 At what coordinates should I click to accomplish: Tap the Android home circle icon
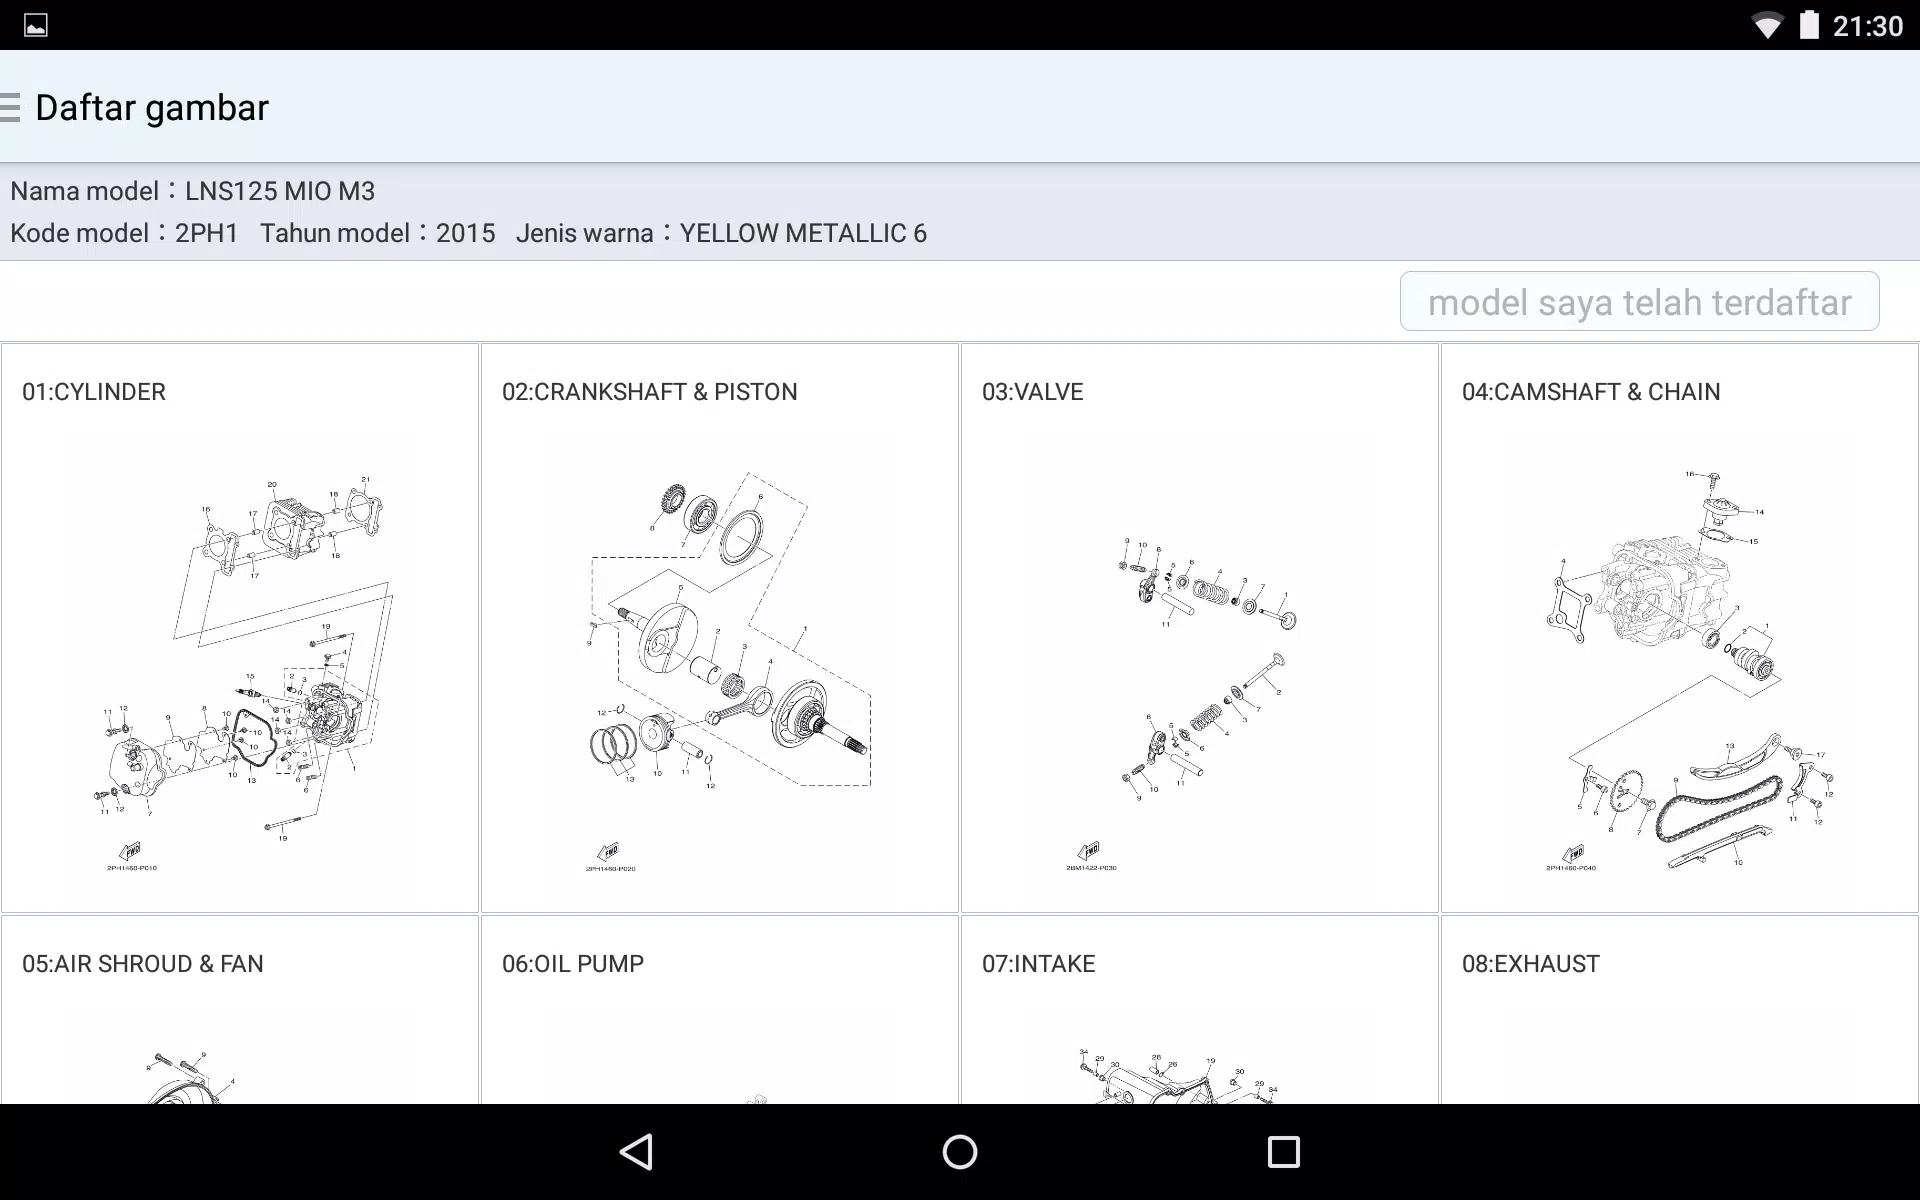(x=959, y=1152)
